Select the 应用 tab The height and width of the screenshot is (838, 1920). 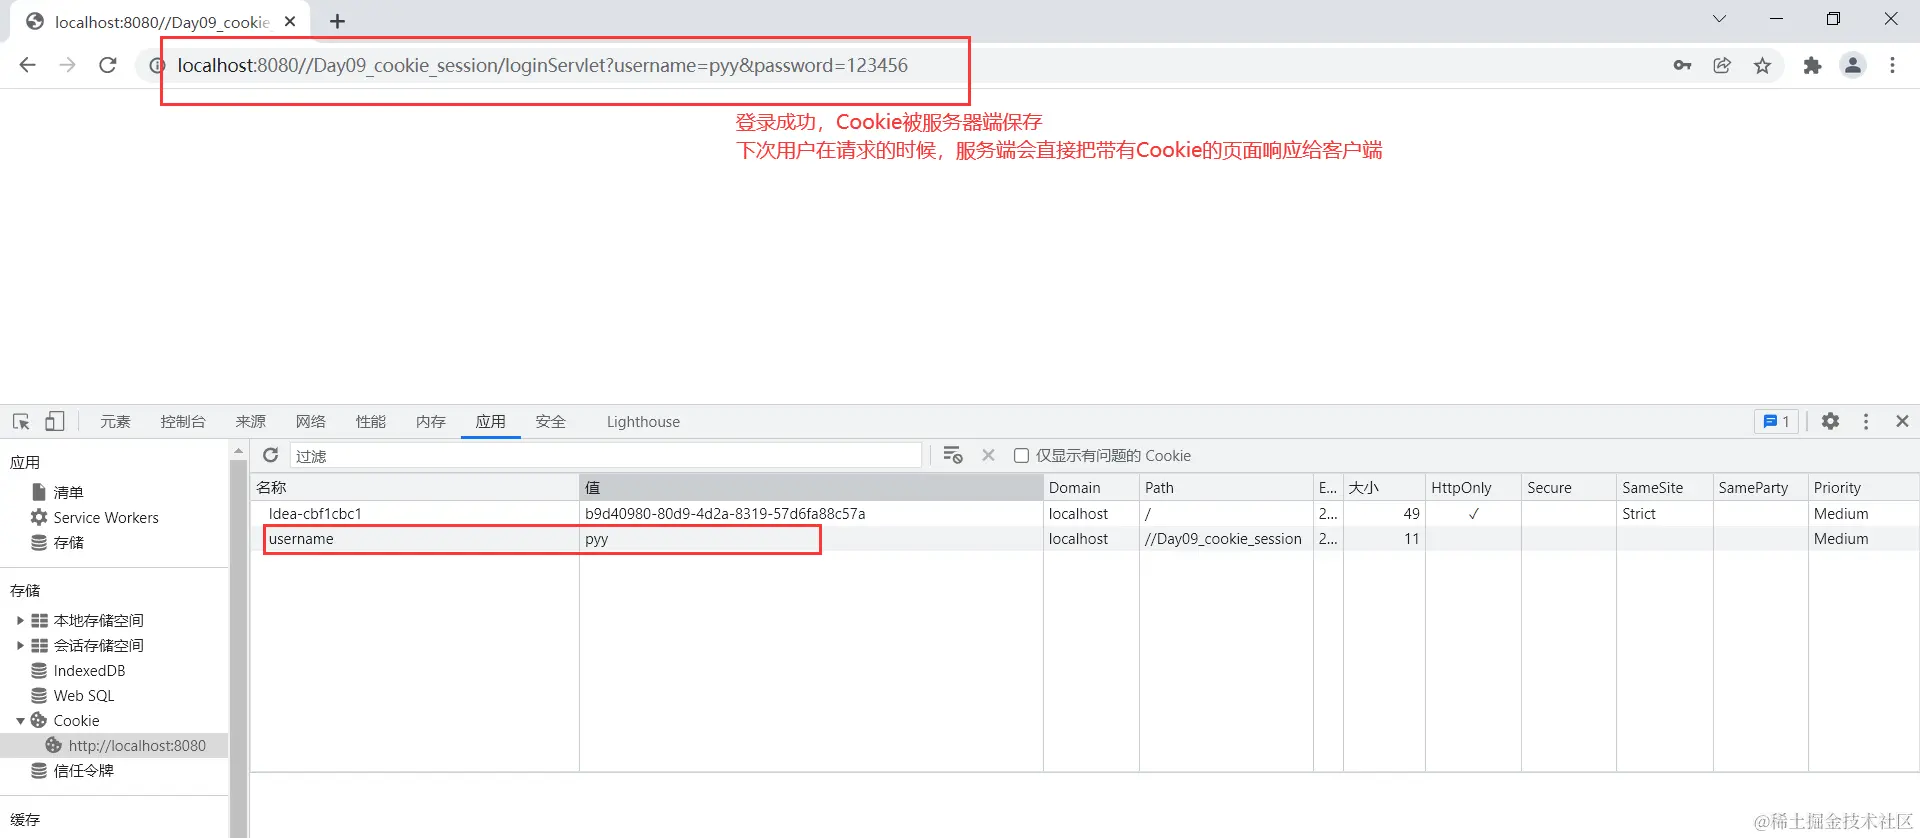[491, 421]
